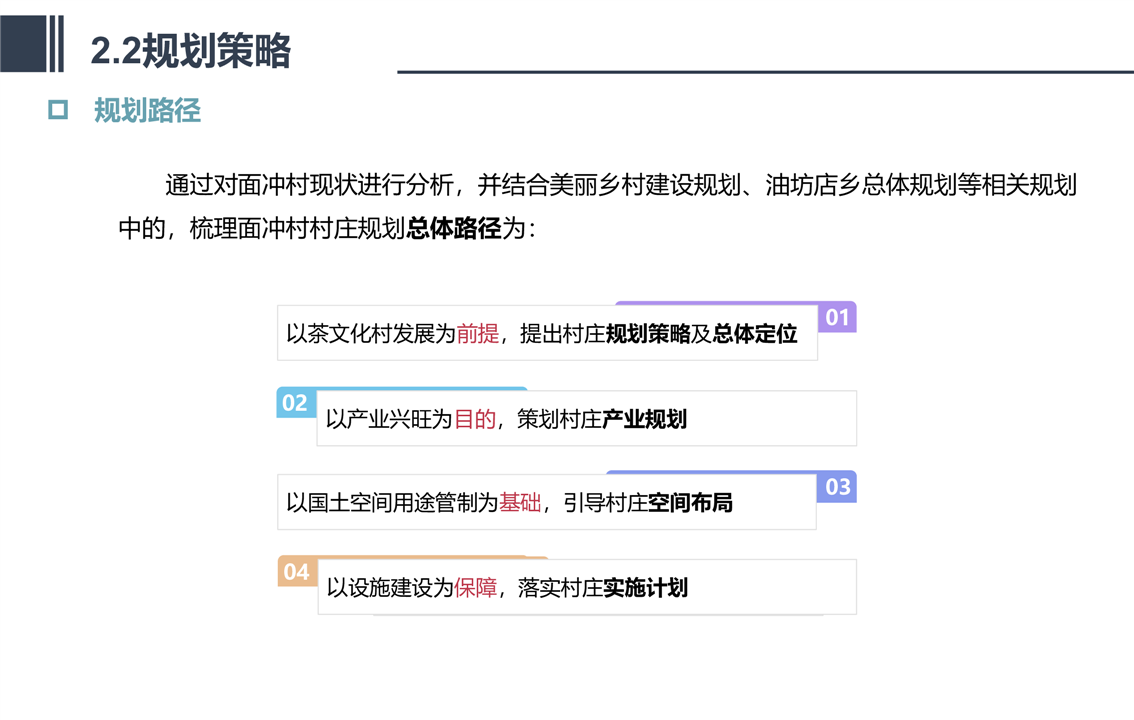Viewport: 1134px width, 720px height.
Task: Click the orange 04 number badge
Action: click(x=297, y=572)
